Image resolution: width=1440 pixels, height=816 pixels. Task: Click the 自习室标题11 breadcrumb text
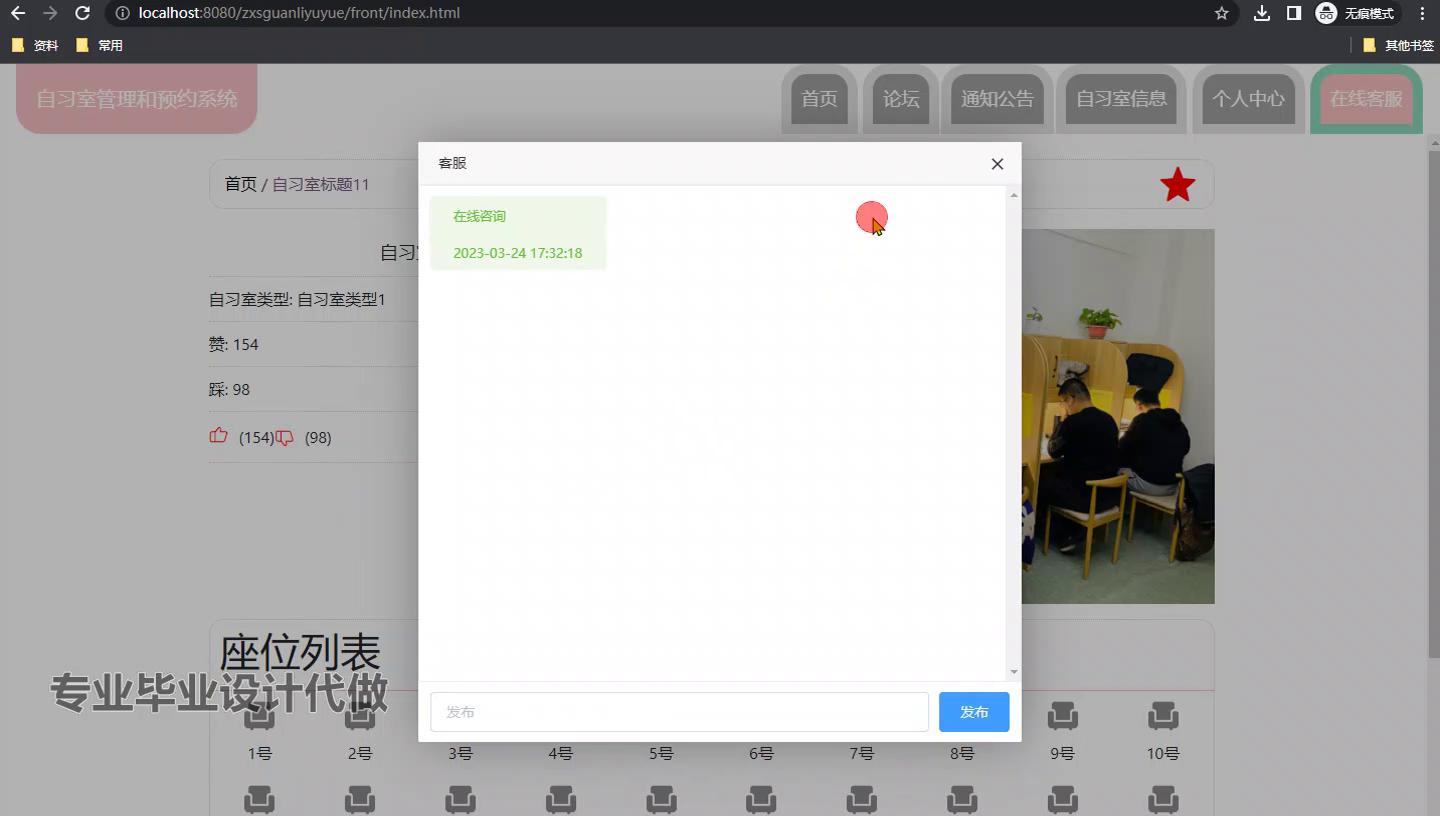[321, 184]
